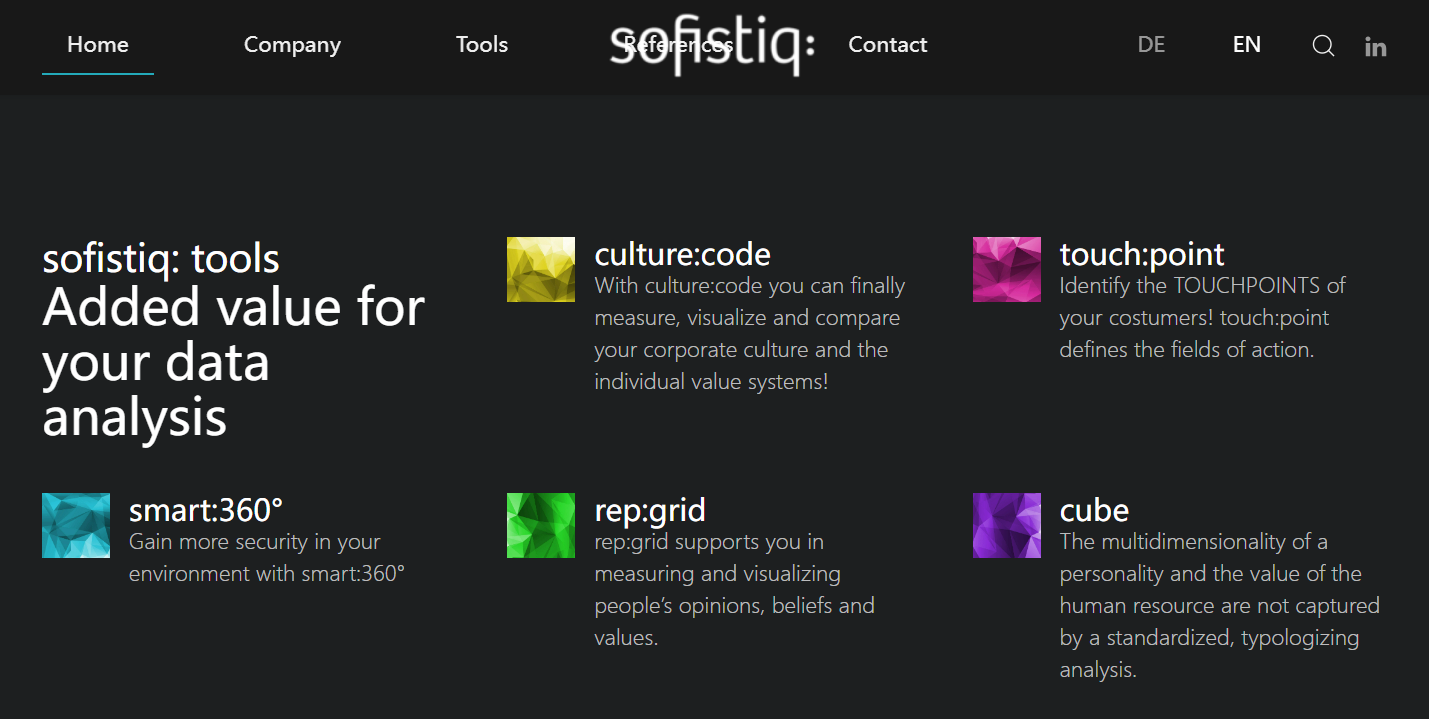
Task: Click the cube heading link
Action: 1094,510
